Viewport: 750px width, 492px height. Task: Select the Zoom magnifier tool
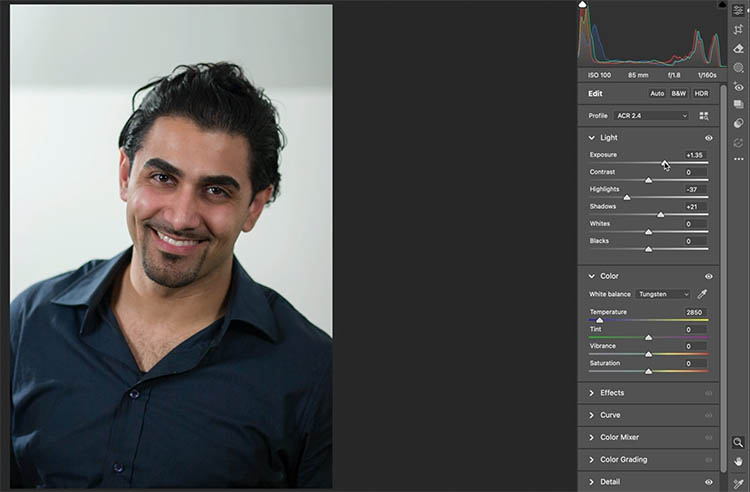pos(739,442)
